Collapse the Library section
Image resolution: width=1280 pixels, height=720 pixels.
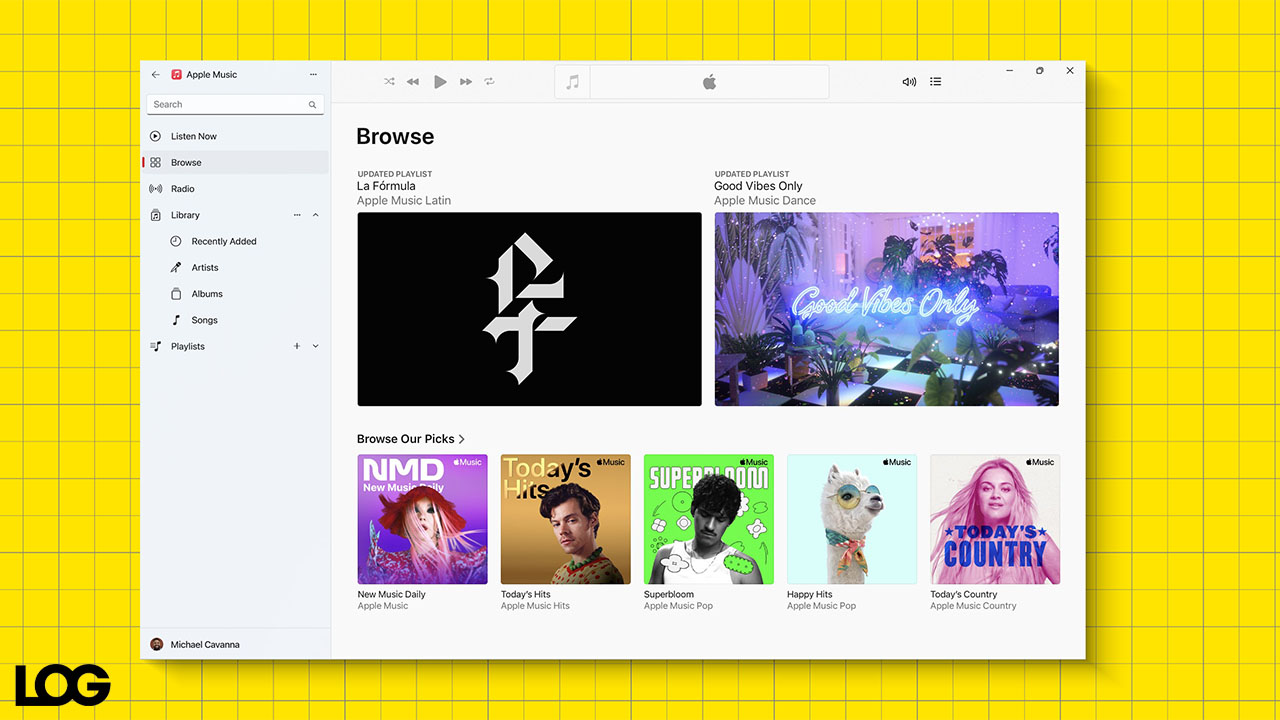coord(316,215)
